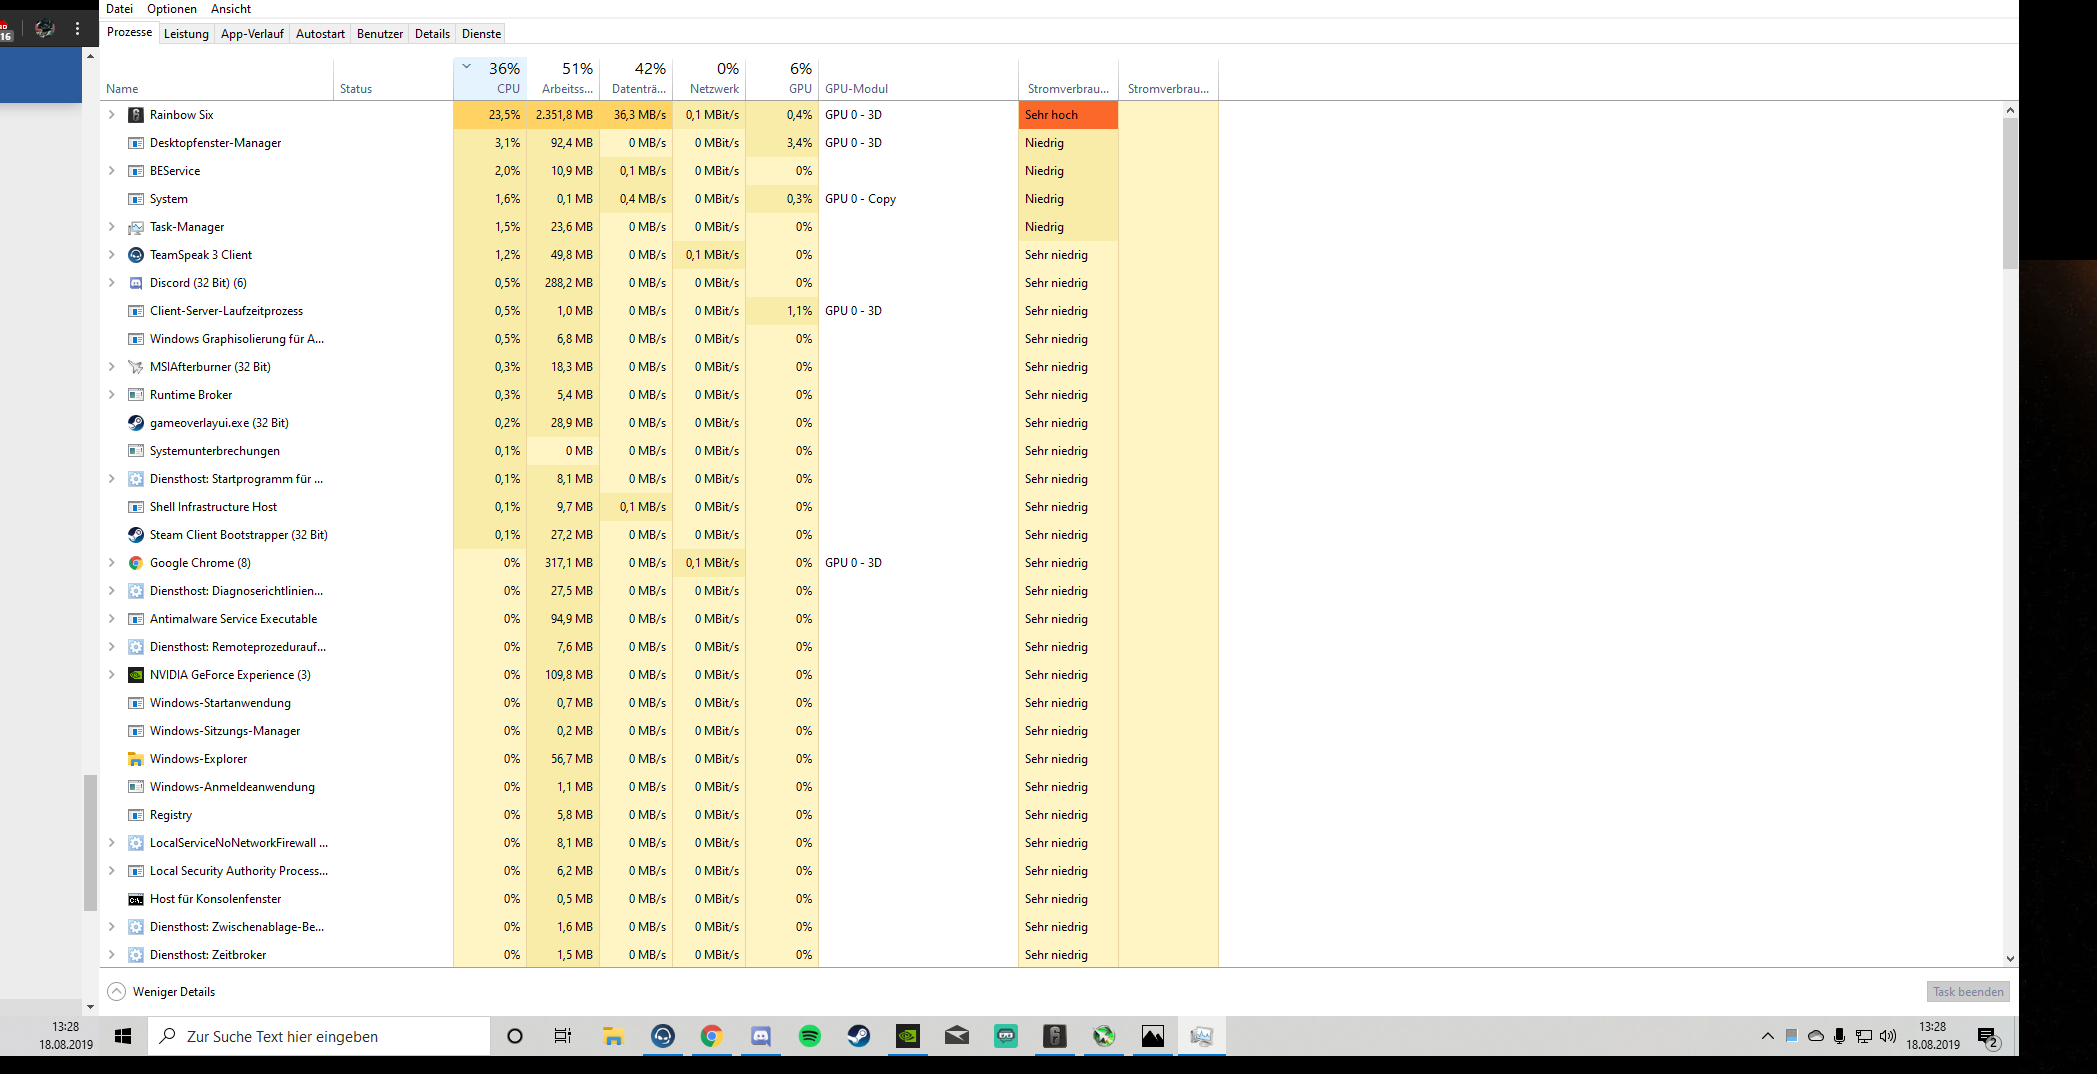Open File Explorer from taskbar
The image size is (2097, 1074).
click(613, 1036)
